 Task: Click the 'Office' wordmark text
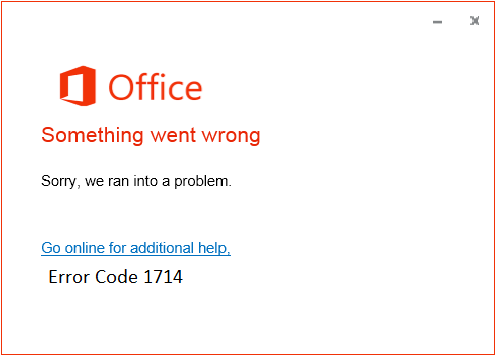pos(155,87)
